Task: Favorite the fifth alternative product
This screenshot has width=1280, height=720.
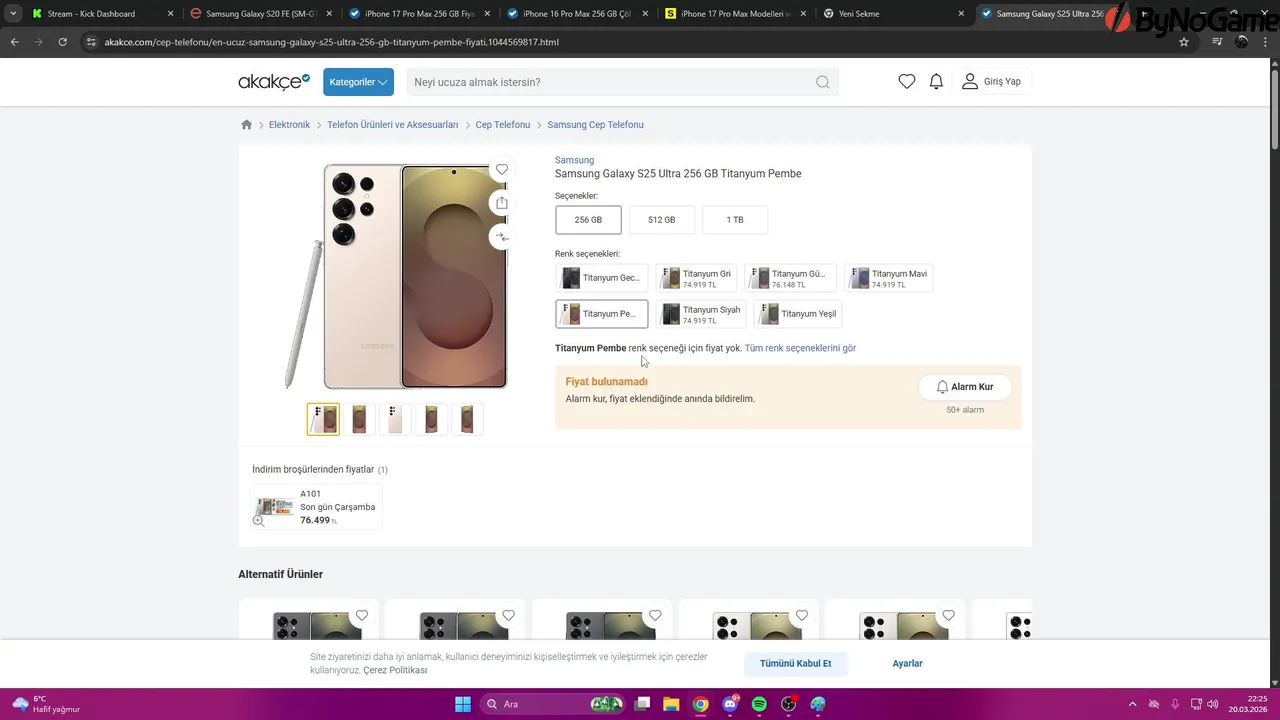Action: tap(948, 616)
